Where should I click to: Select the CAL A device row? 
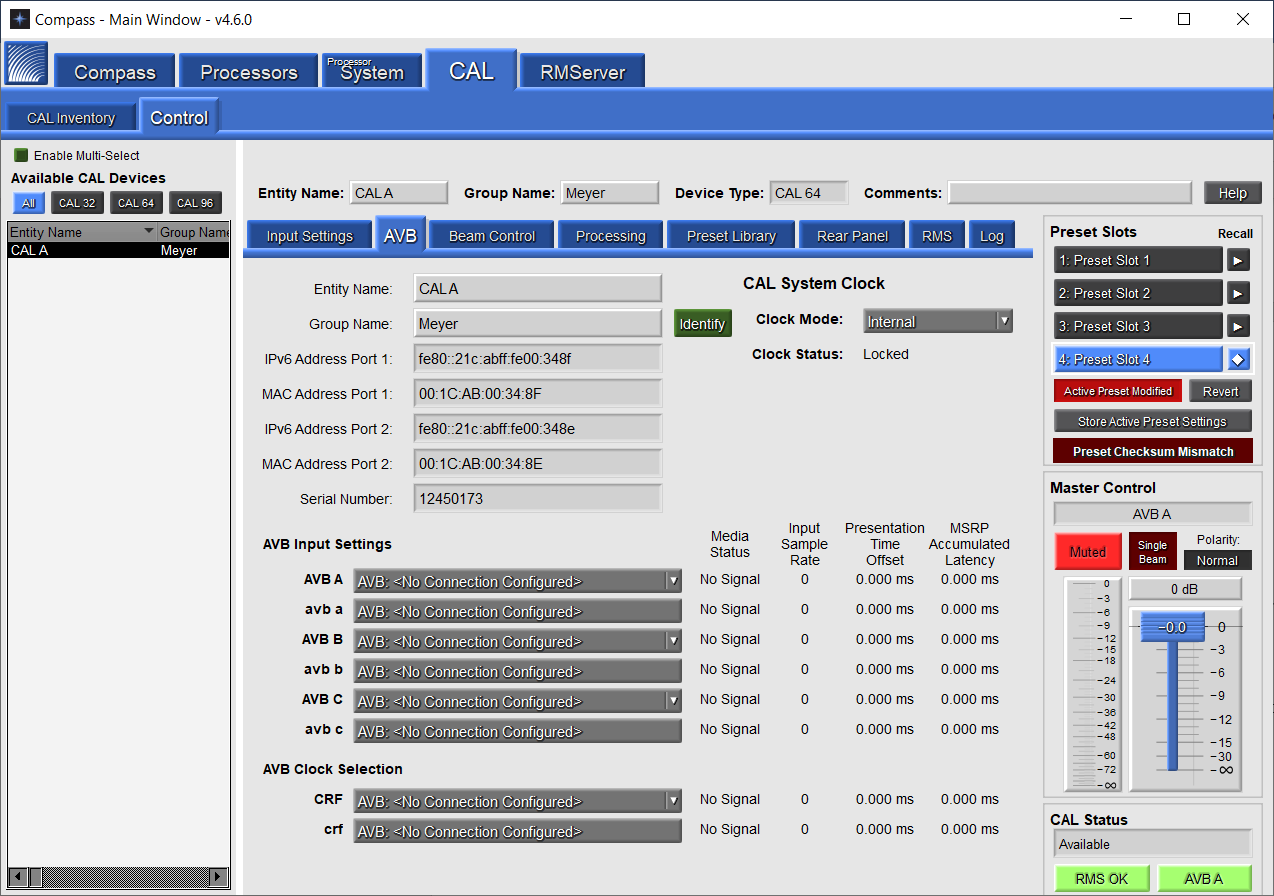point(119,250)
